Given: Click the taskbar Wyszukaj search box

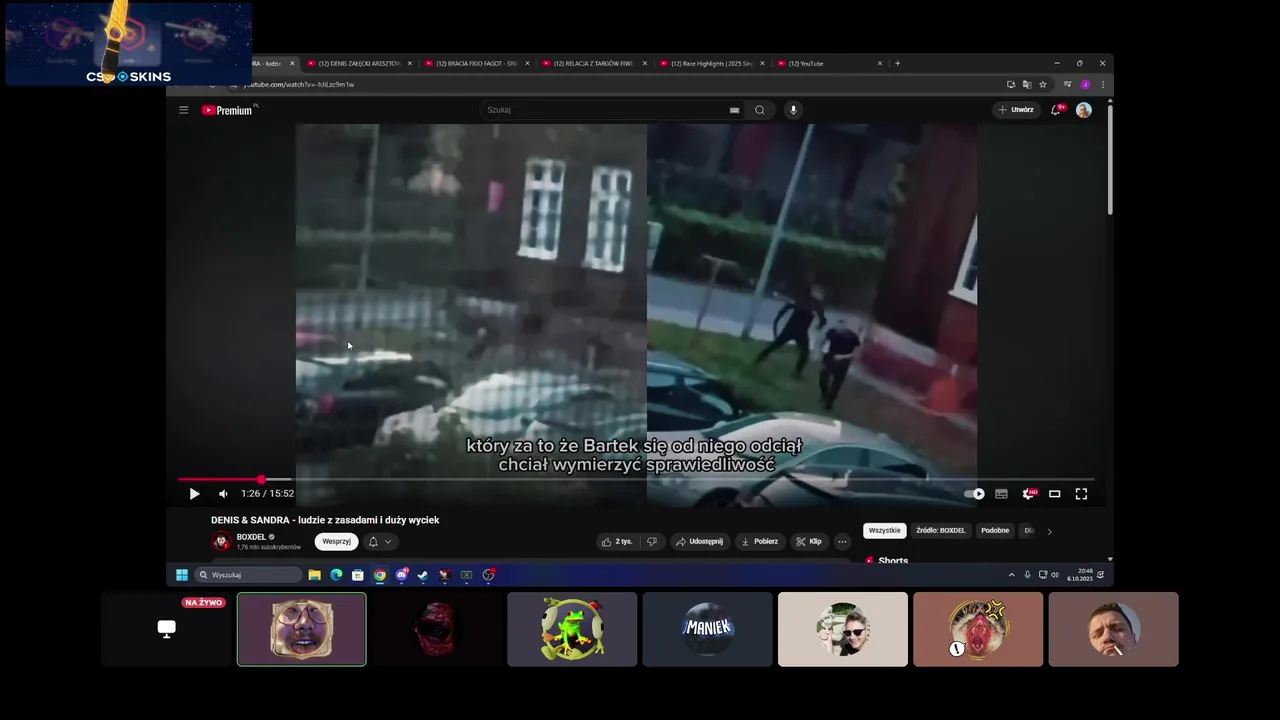Looking at the screenshot, I should pos(247,575).
